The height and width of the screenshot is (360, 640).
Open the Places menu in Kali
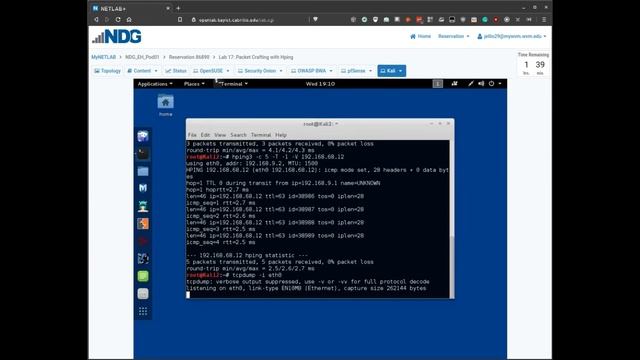coord(194,84)
